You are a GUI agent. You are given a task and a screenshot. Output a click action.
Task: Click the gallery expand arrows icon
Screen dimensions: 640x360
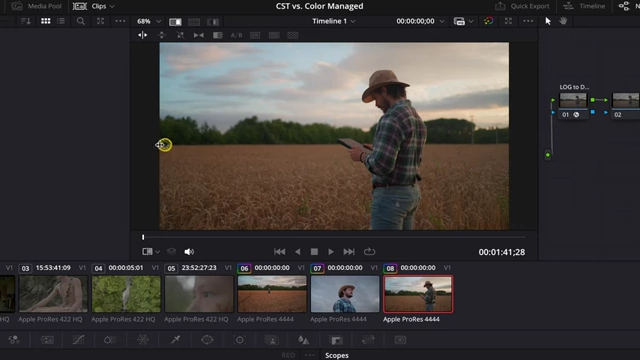tap(100, 21)
